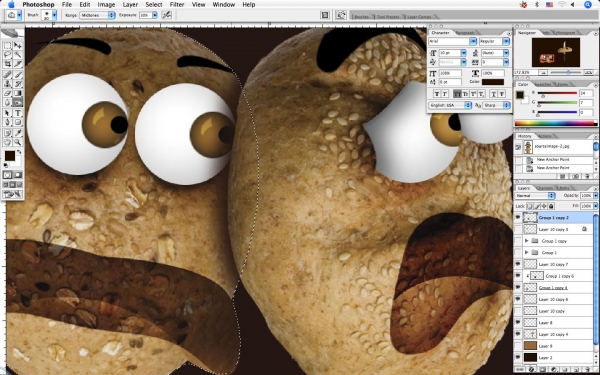This screenshot has height=375, width=600.
Task: Switch to the Channels tab
Action: coord(545,188)
